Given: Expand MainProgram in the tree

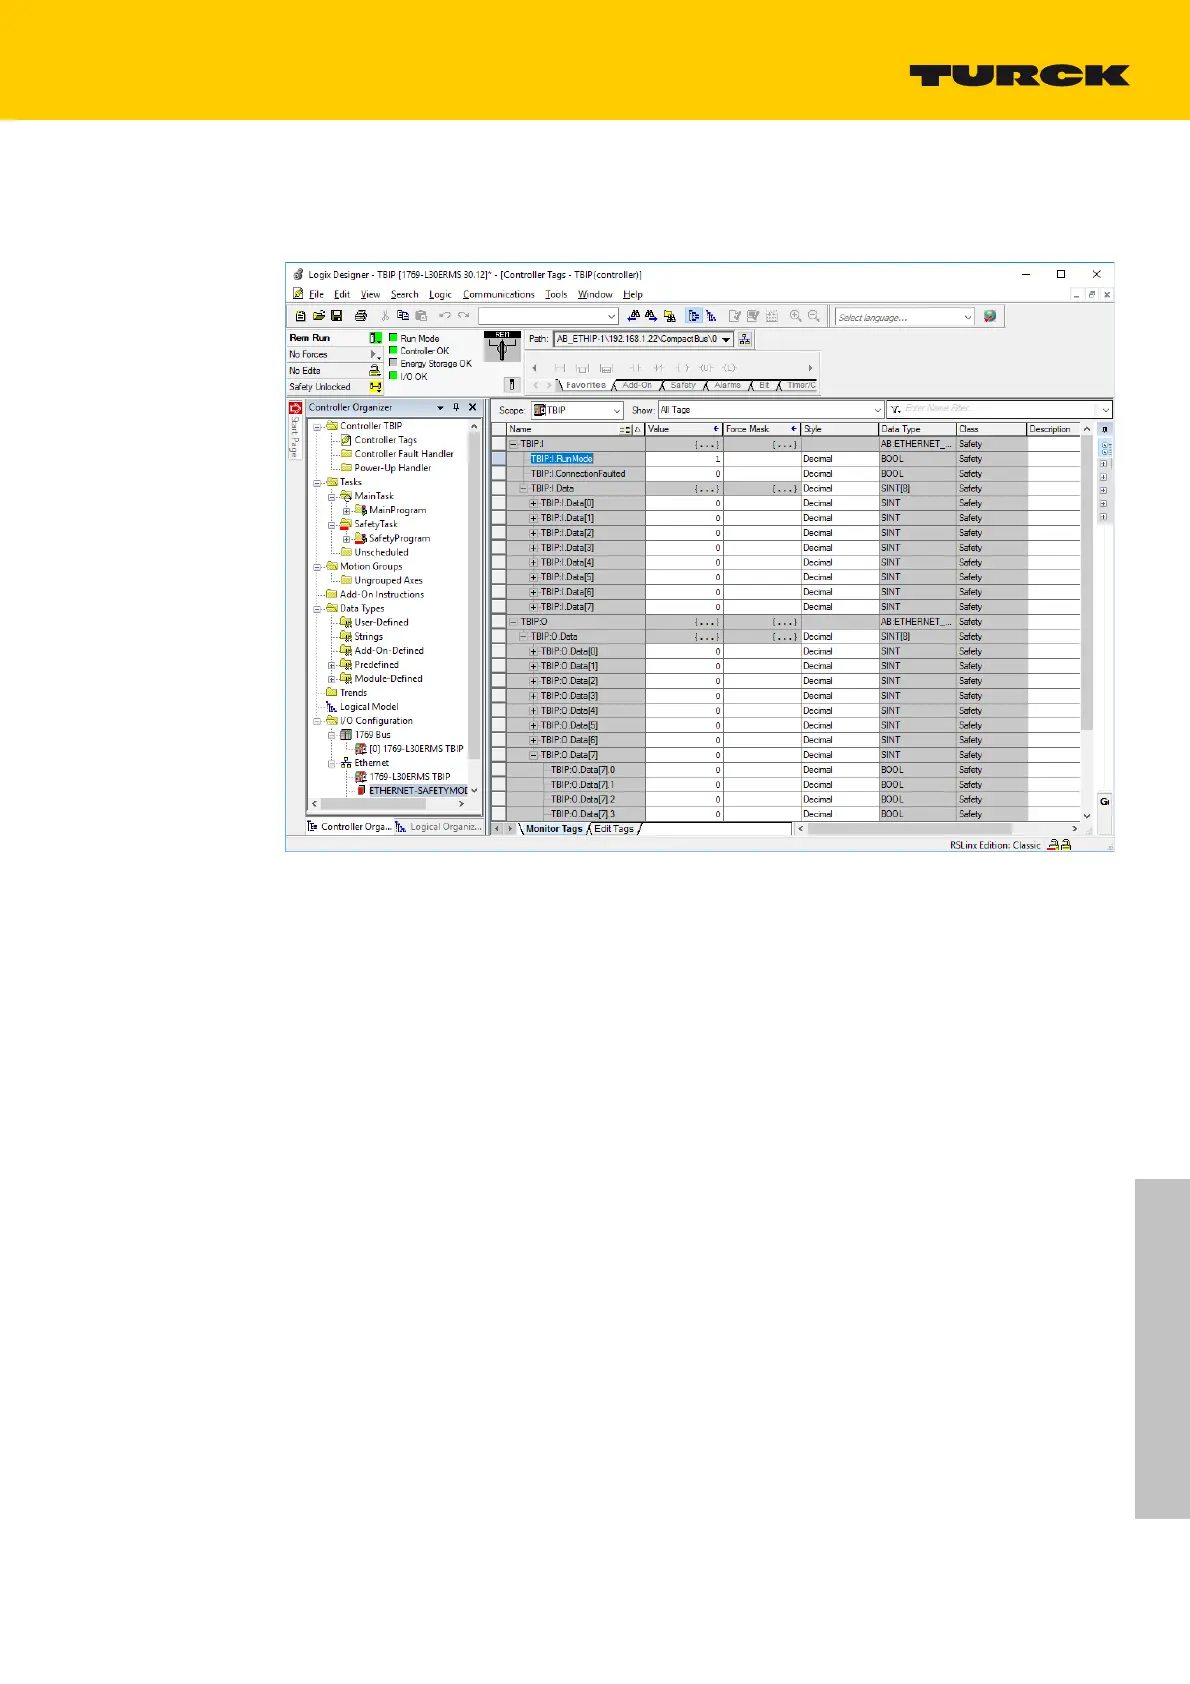Looking at the screenshot, I should coord(346,510).
